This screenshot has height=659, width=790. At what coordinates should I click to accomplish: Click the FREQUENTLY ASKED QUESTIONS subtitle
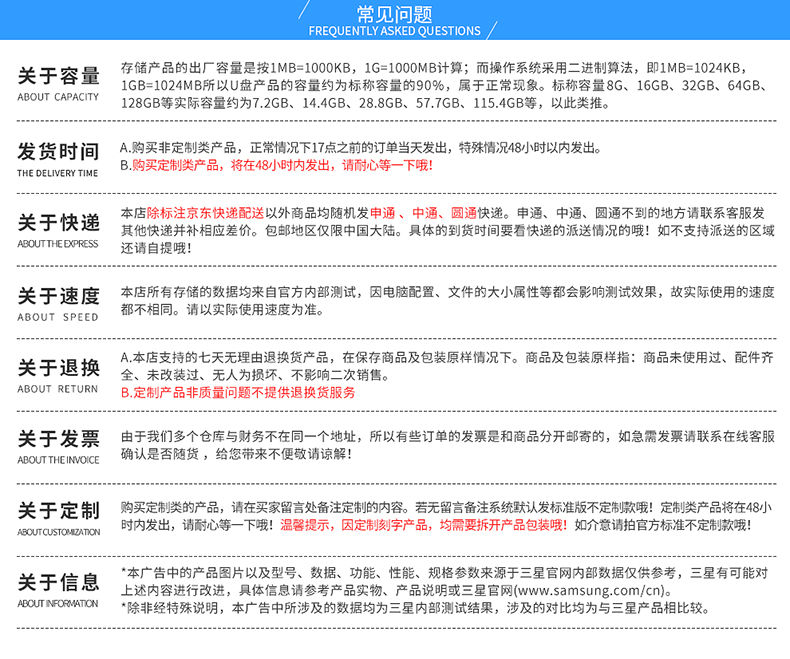tap(394, 31)
